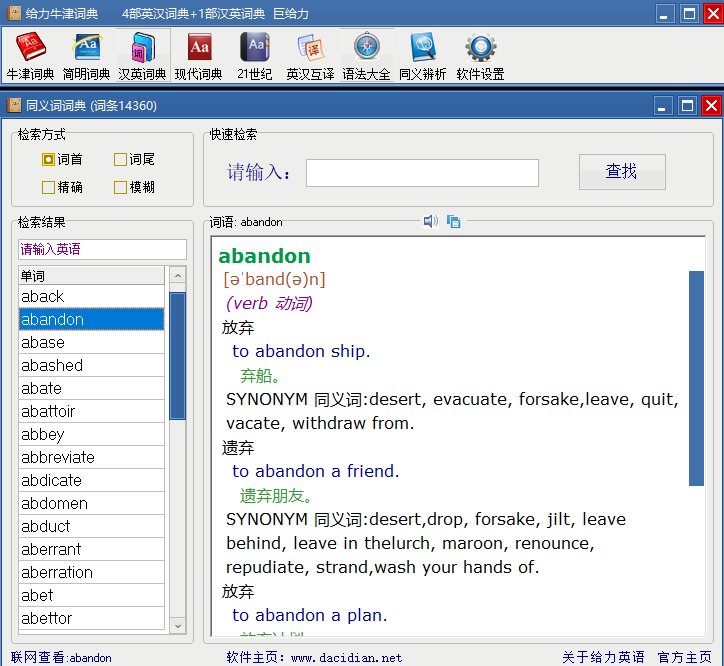Screen dimensions: 724x666
Task: Click the 查找 search button
Action: 622,172
